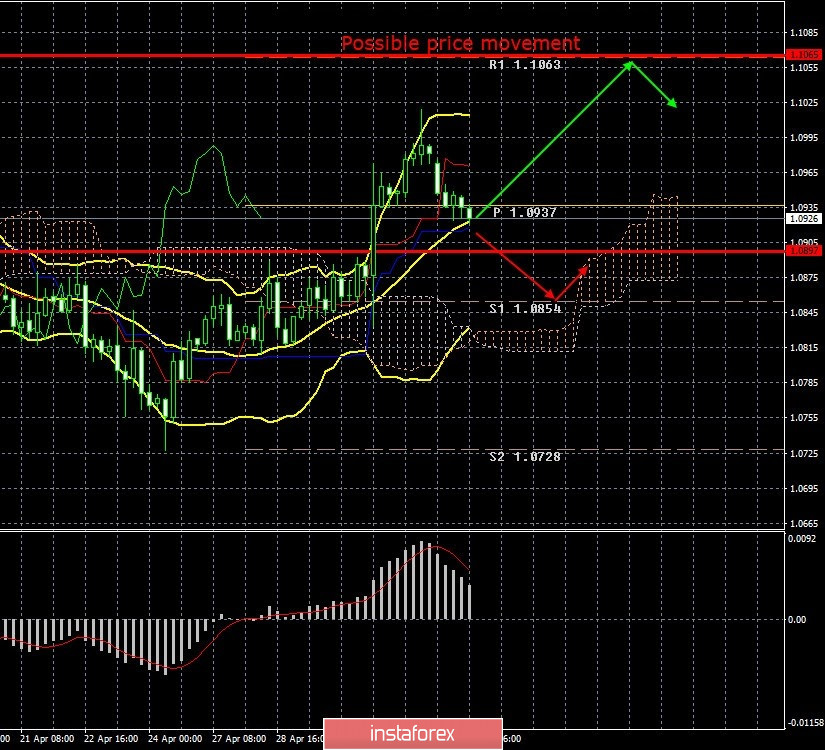Viewport: 825px width, 750px height.
Task: Click the 28 Apr 16:00 time label
Action: click(x=300, y=739)
